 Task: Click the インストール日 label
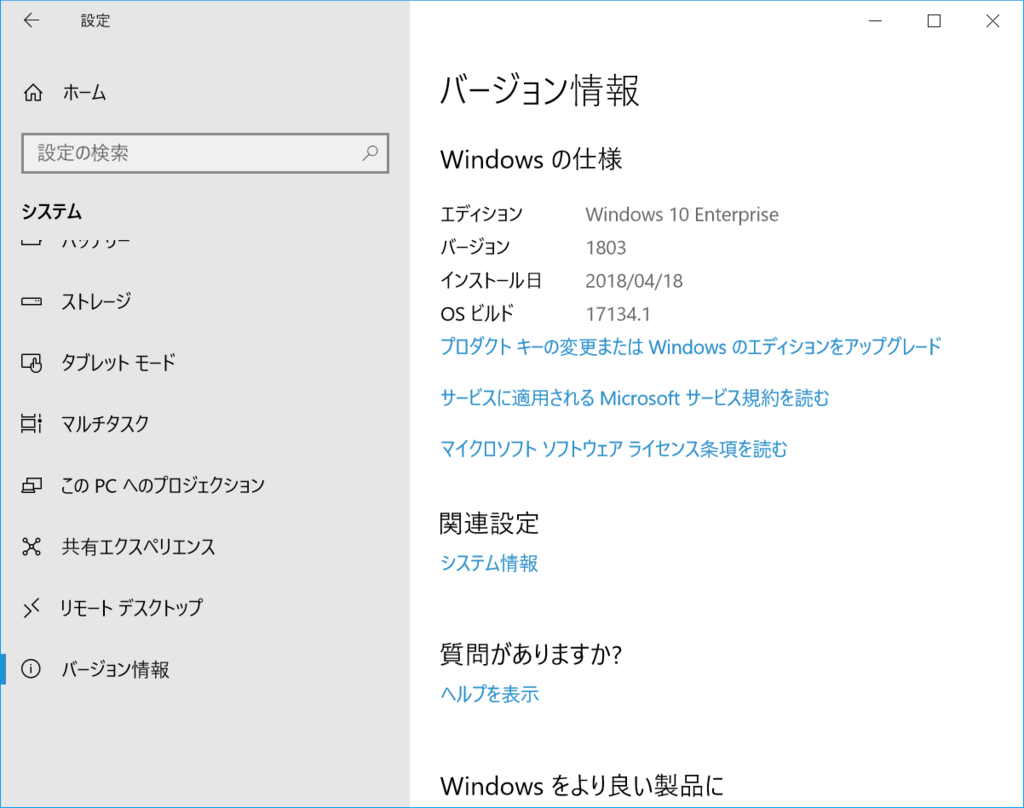click(491, 281)
